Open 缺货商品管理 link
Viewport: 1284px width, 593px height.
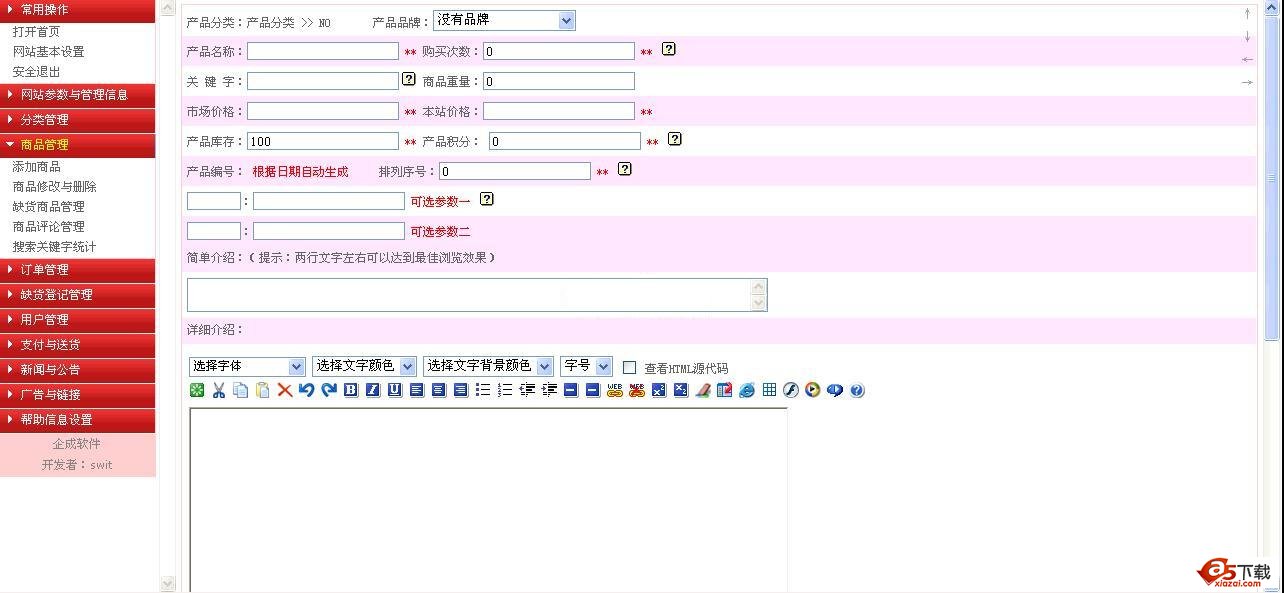[x=48, y=207]
